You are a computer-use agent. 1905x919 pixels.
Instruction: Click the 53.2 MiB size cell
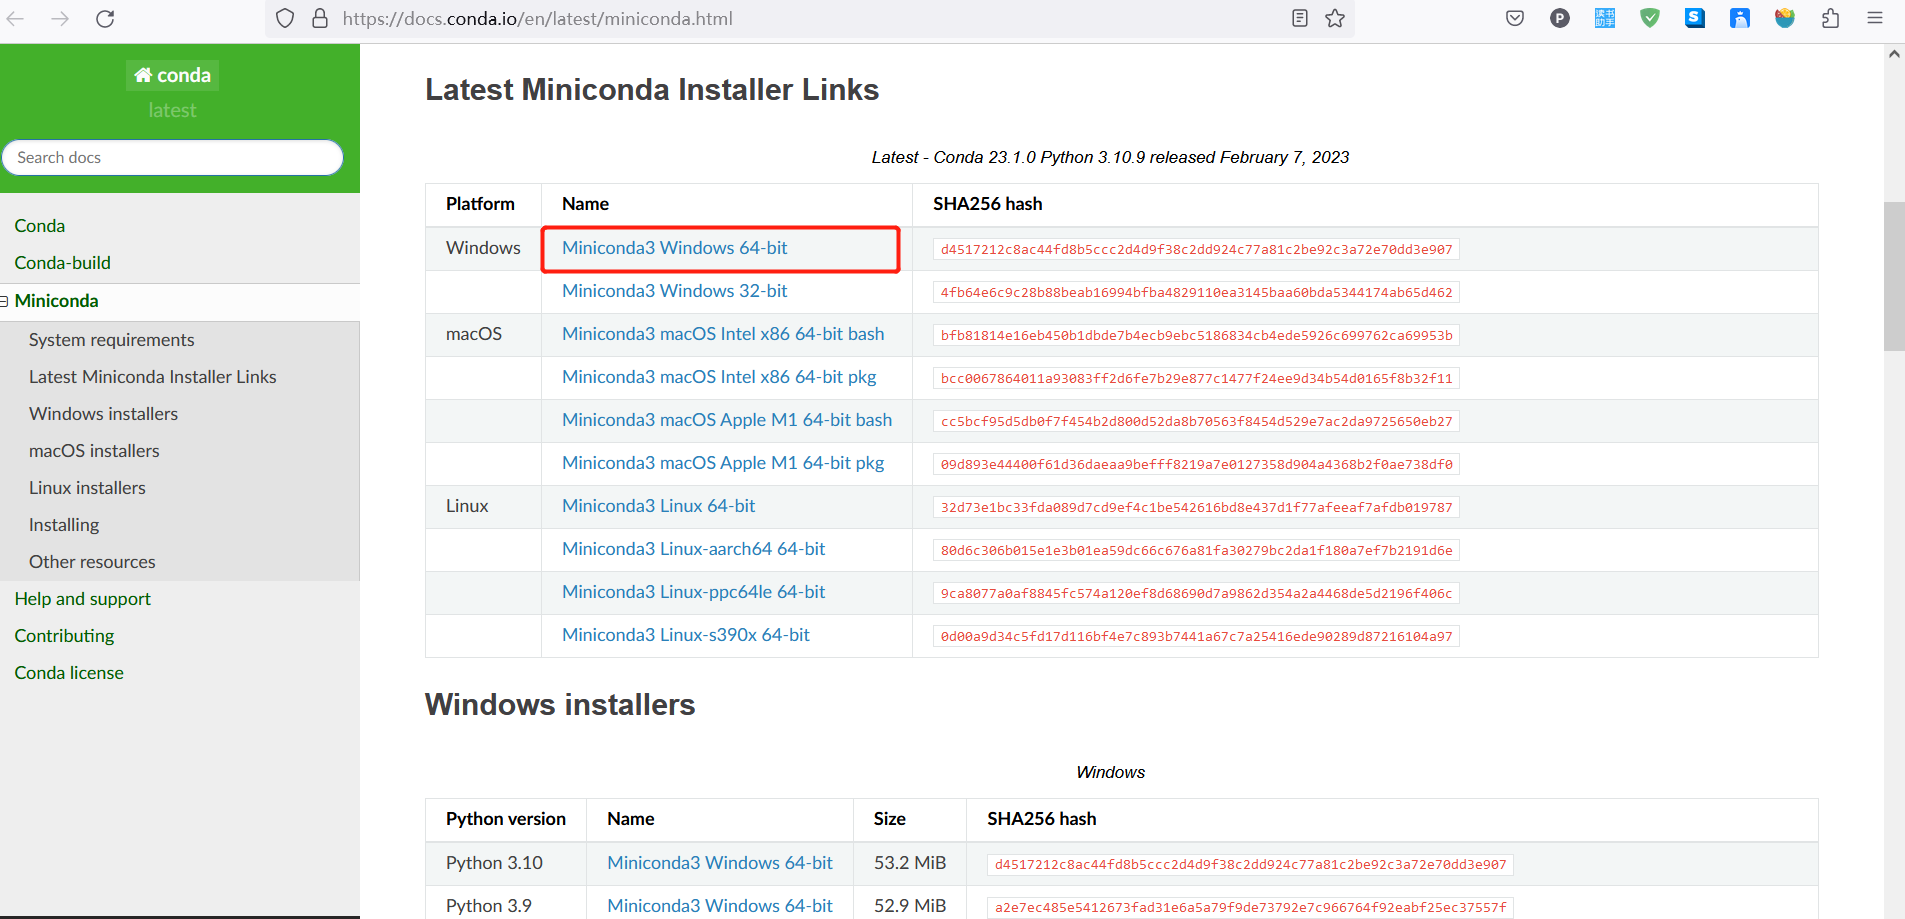(x=910, y=863)
